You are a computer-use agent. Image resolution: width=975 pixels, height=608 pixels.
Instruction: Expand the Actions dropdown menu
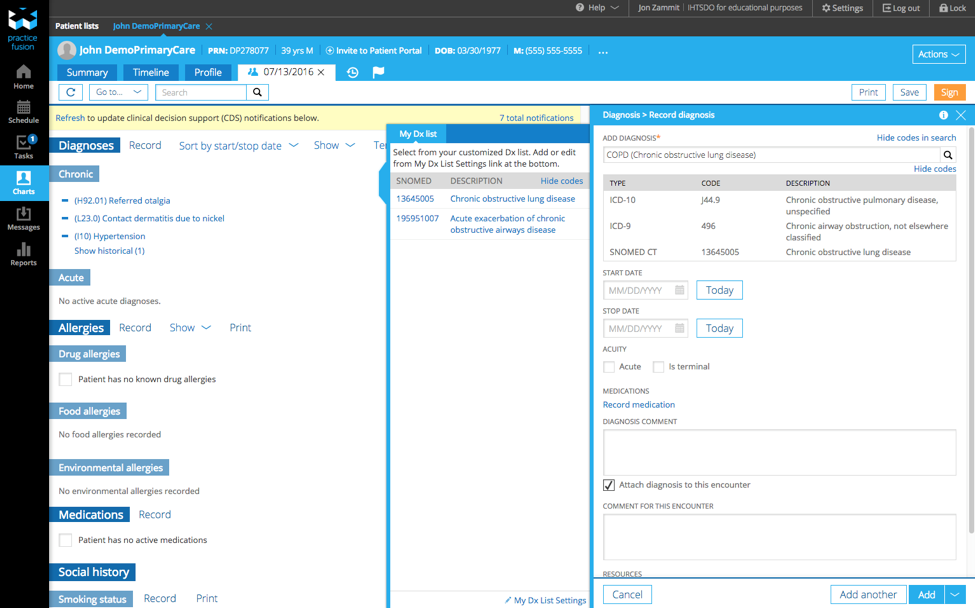(x=938, y=54)
